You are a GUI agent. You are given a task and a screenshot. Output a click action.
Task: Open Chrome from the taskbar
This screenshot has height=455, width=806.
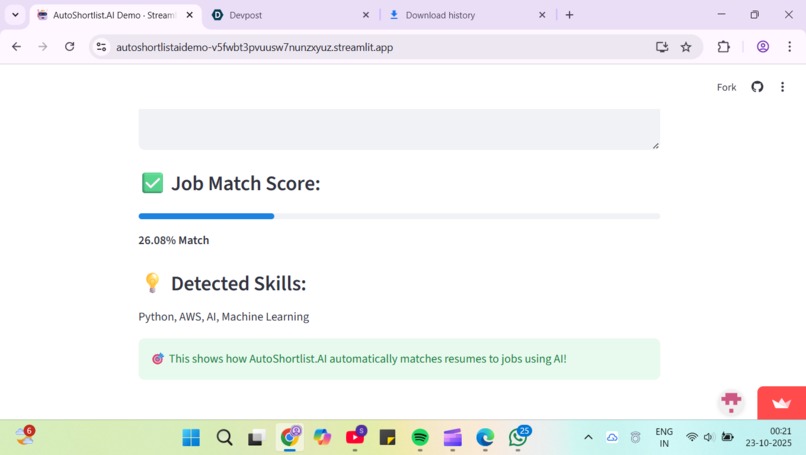[290, 438]
